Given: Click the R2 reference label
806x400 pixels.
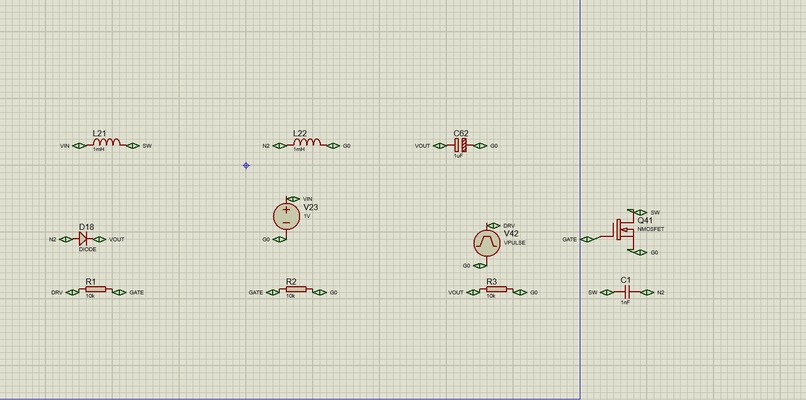Looking at the screenshot, I should pos(291,282).
